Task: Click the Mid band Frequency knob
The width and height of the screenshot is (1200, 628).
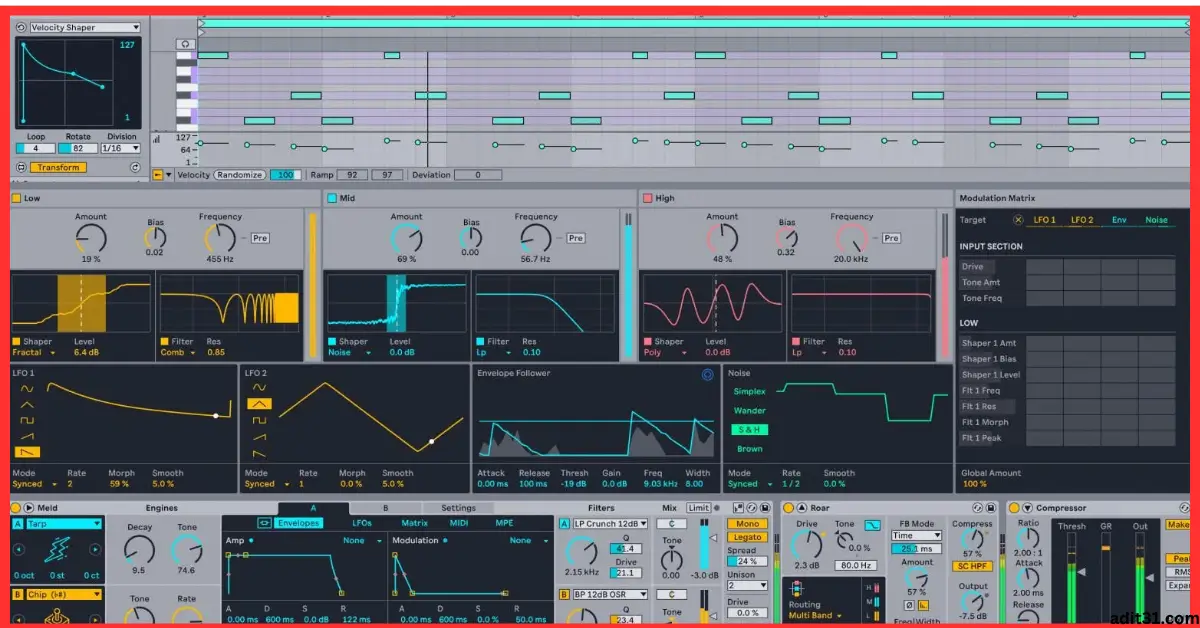Action: (x=535, y=238)
